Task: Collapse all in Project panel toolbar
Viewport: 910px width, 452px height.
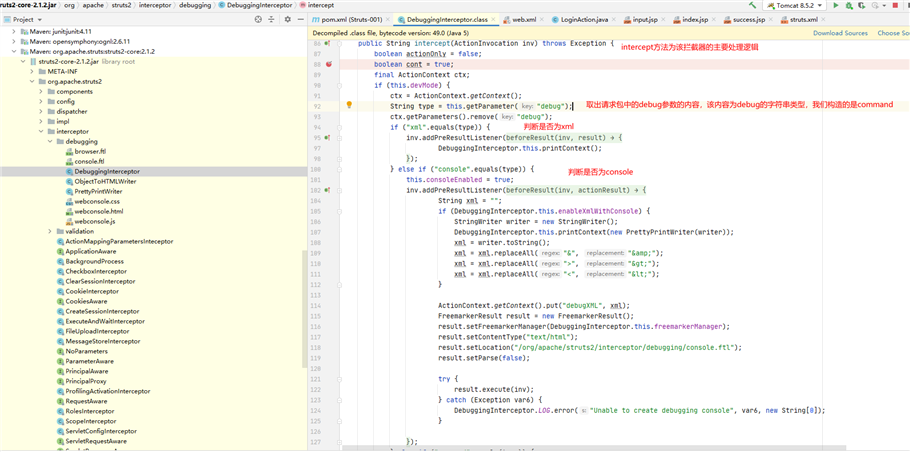Action: [x=271, y=19]
